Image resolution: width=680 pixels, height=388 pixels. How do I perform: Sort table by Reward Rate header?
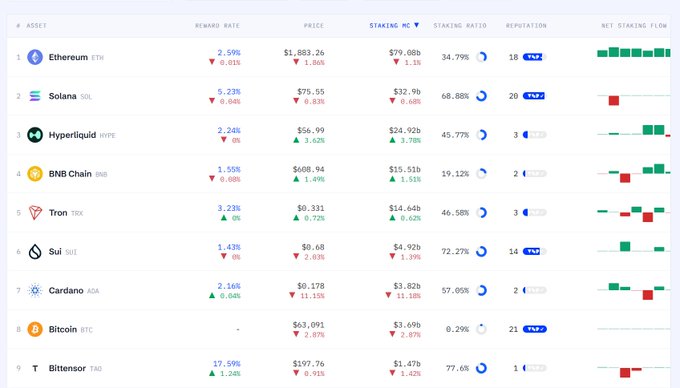point(217,26)
